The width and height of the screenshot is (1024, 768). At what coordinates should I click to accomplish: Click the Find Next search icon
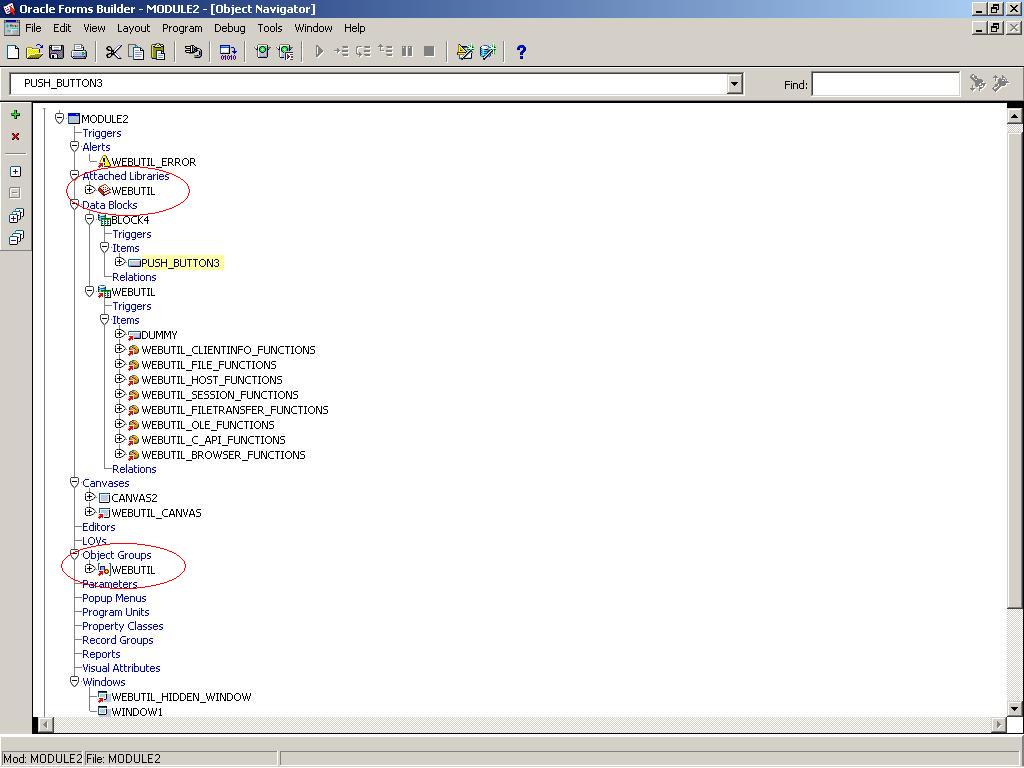[x=978, y=83]
